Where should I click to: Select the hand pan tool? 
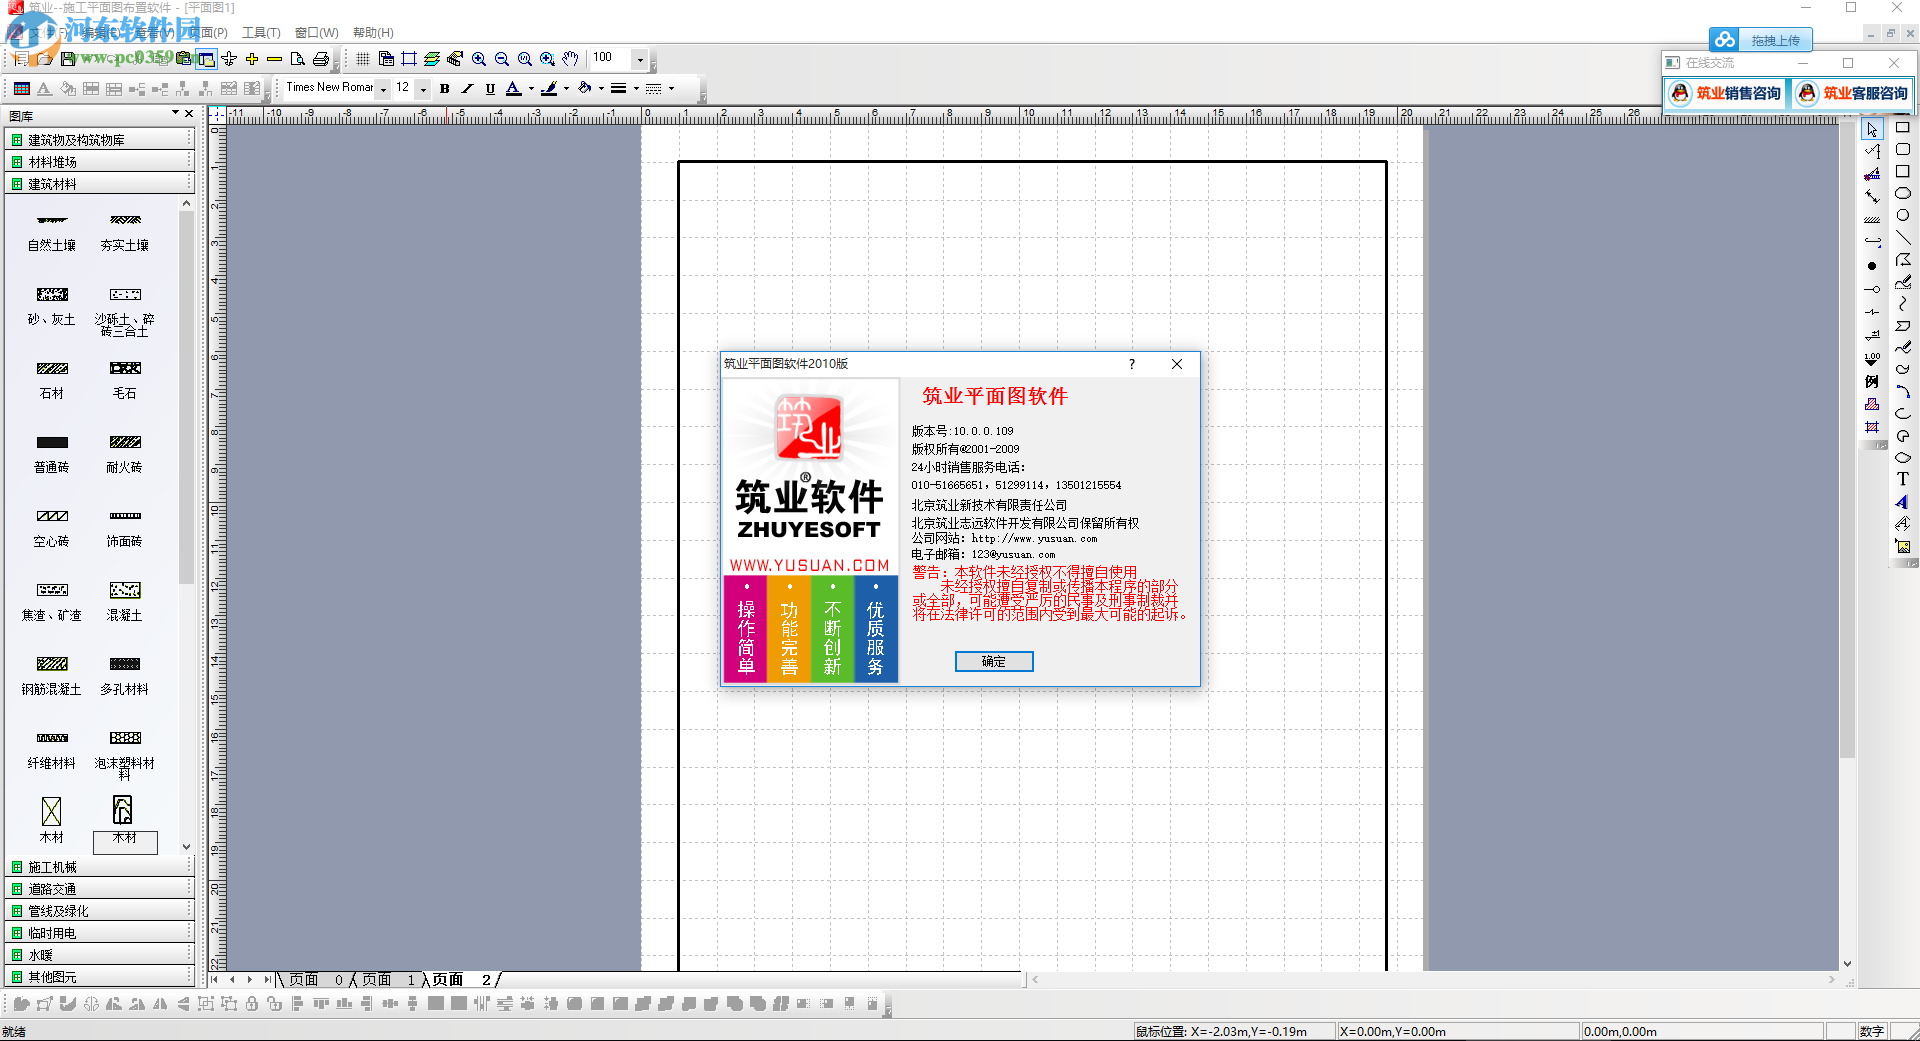click(x=570, y=59)
